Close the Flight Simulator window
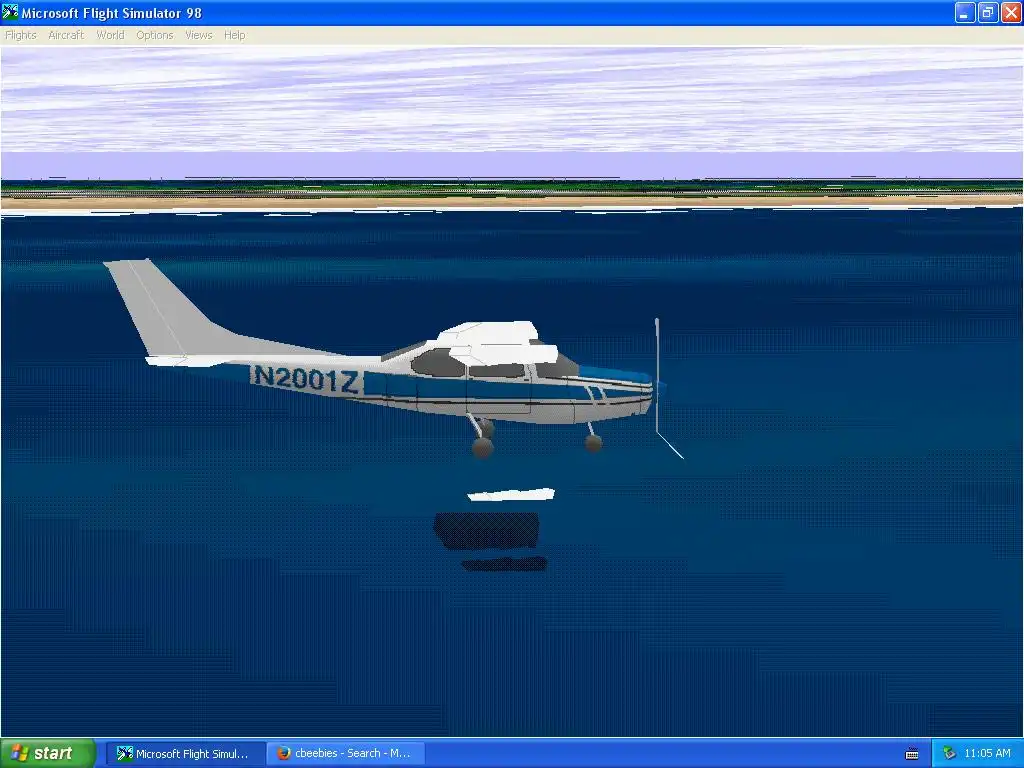This screenshot has height=768, width=1024. (1011, 12)
